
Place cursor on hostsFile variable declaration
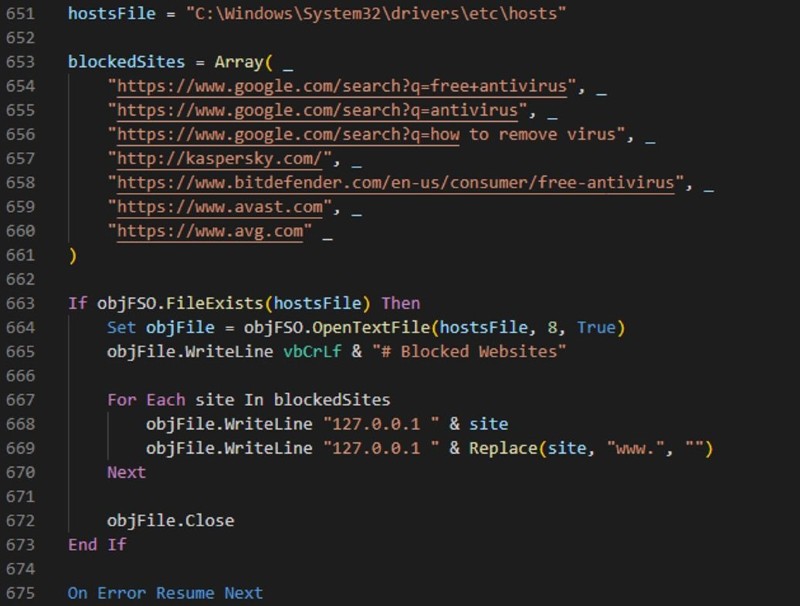tap(112, 13)
